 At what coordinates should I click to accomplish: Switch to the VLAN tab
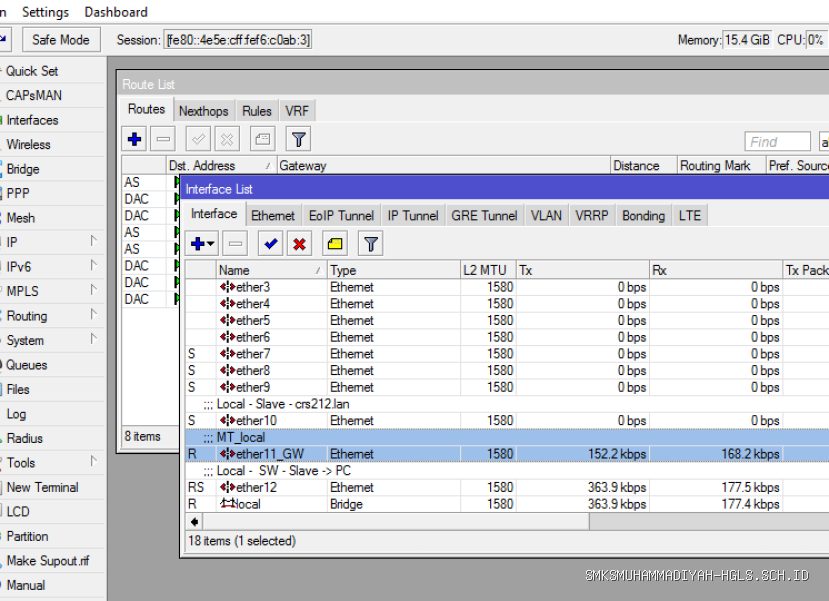(546, 216)
